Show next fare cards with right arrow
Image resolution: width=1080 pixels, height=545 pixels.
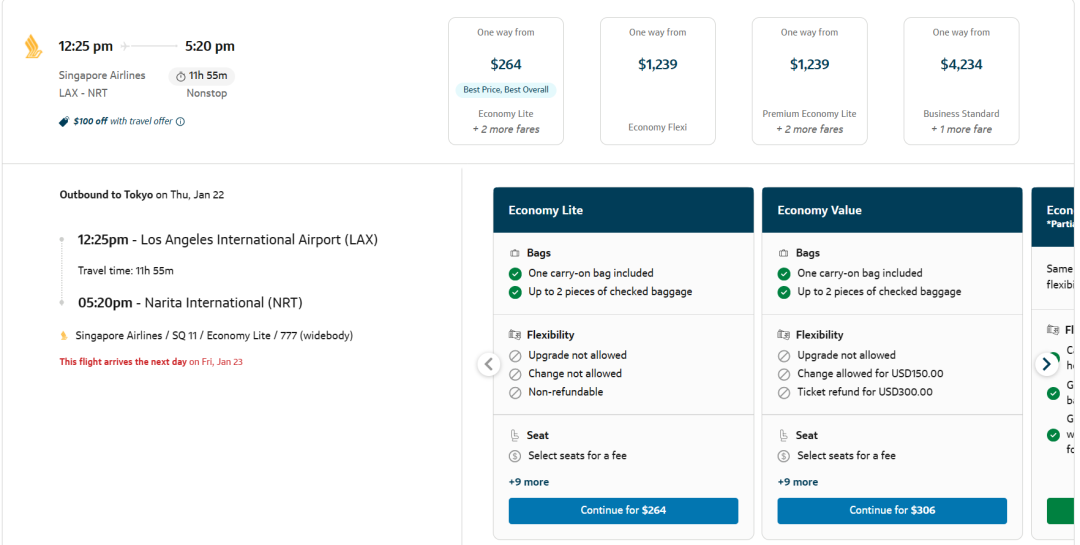[1047, 364]
